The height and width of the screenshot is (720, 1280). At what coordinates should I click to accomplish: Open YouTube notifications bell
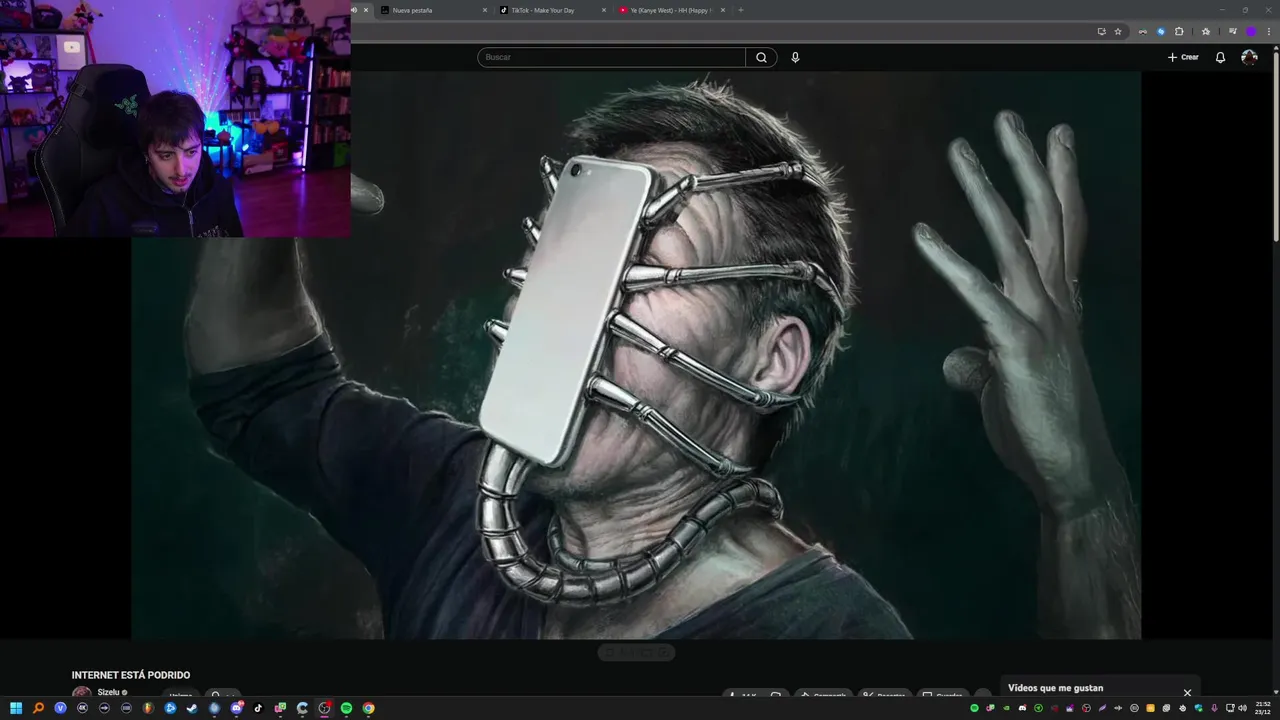coord(1220,57)
